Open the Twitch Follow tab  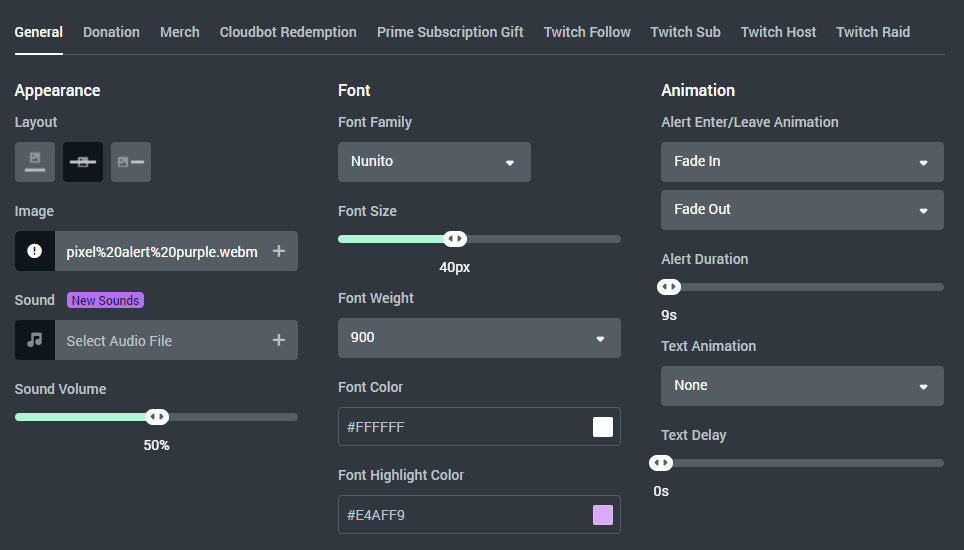[x=587, y=32]
